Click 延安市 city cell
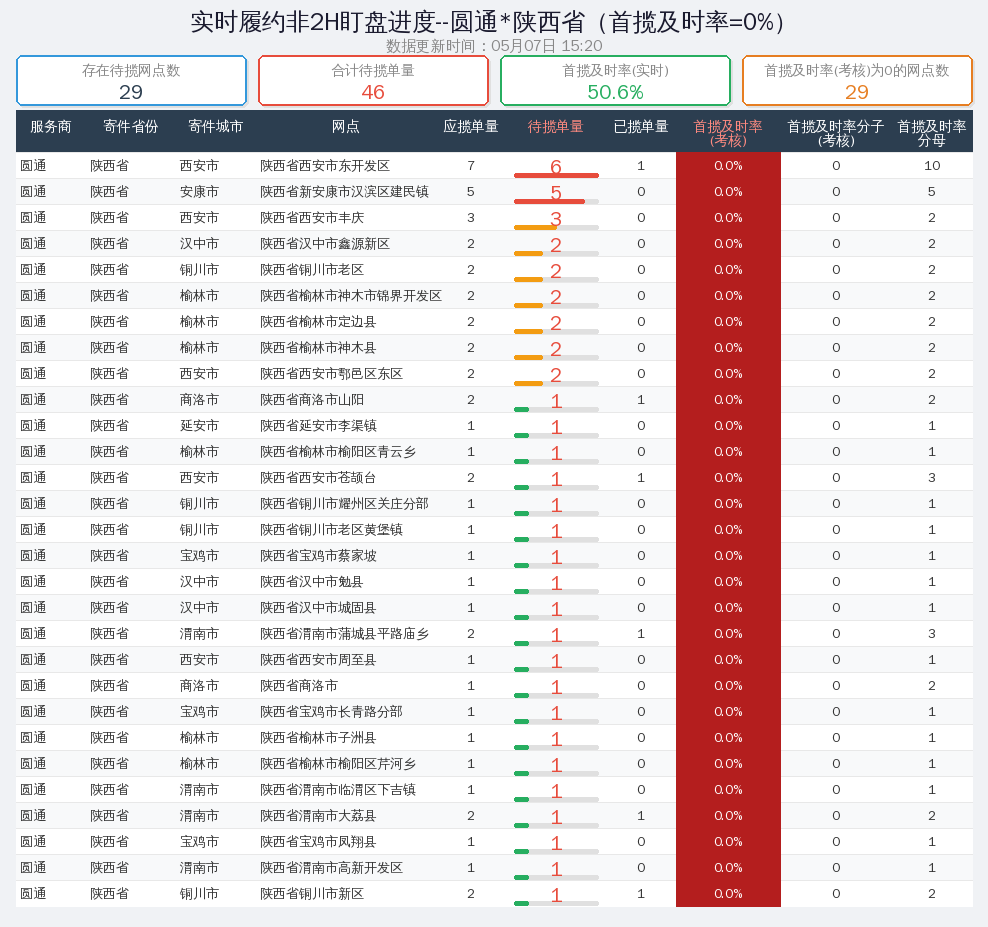Screen dimensions: 988x927 pyautogui.click(x=199, y=425)
